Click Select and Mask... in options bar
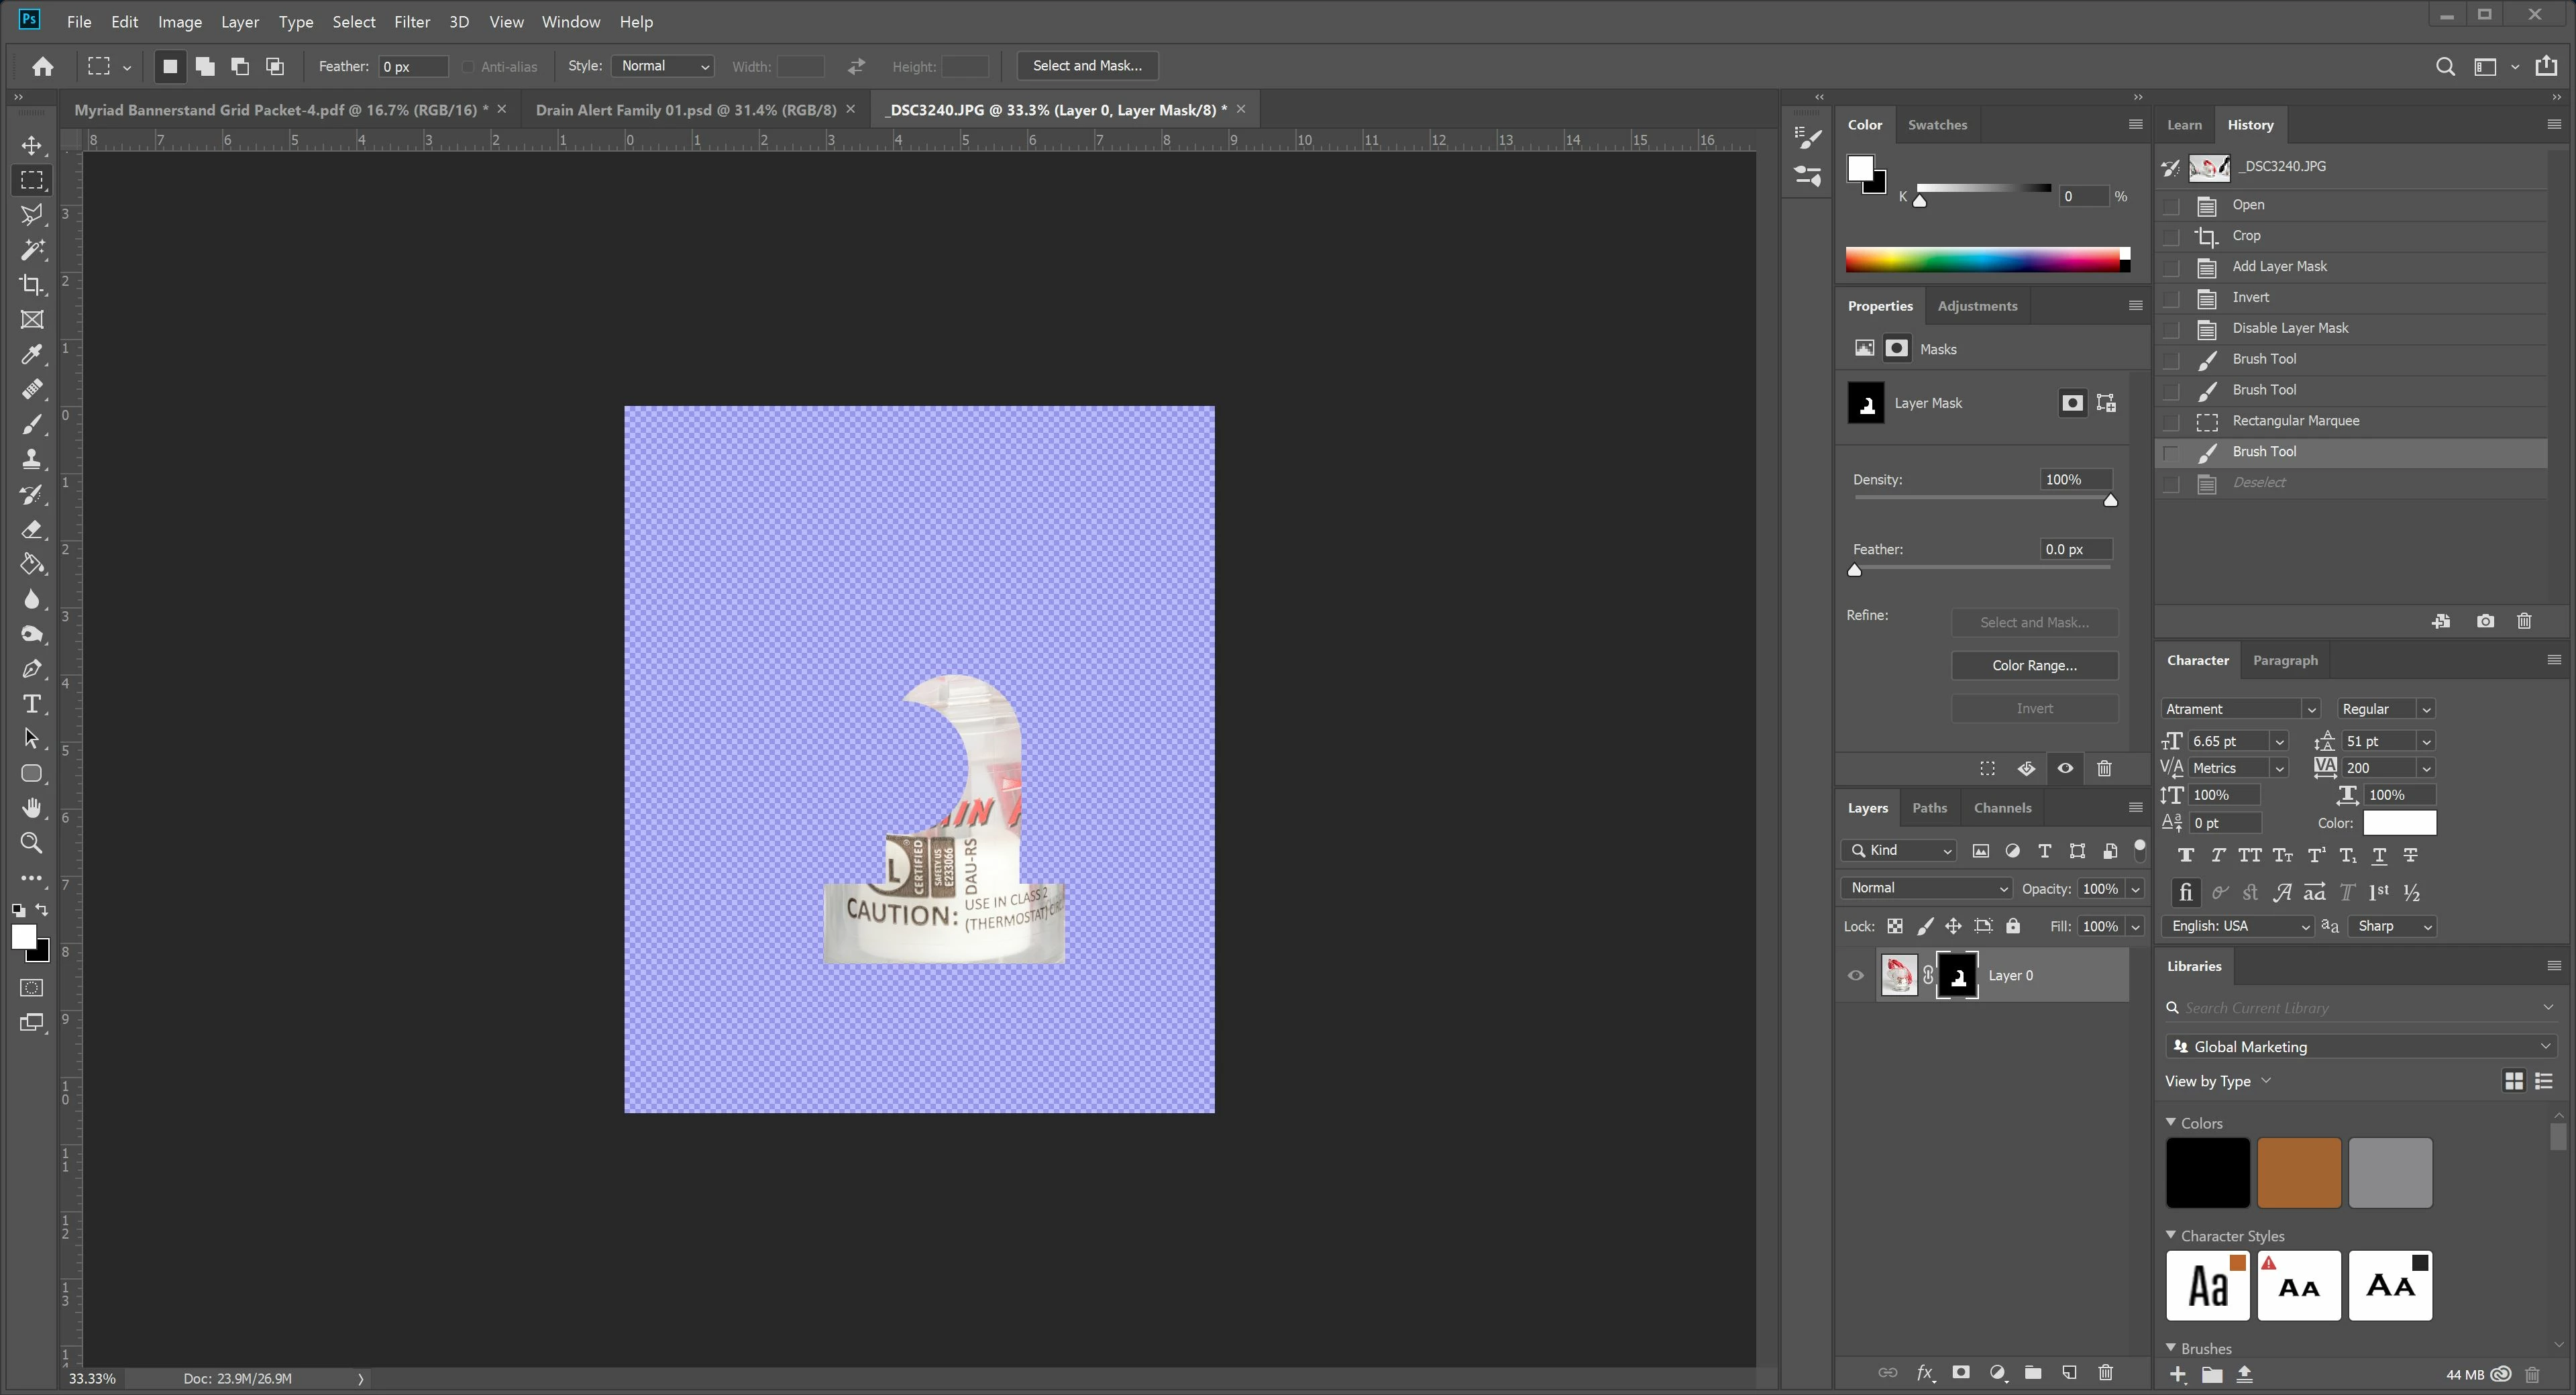Screen dimensions: 2576x1395 1087,66
